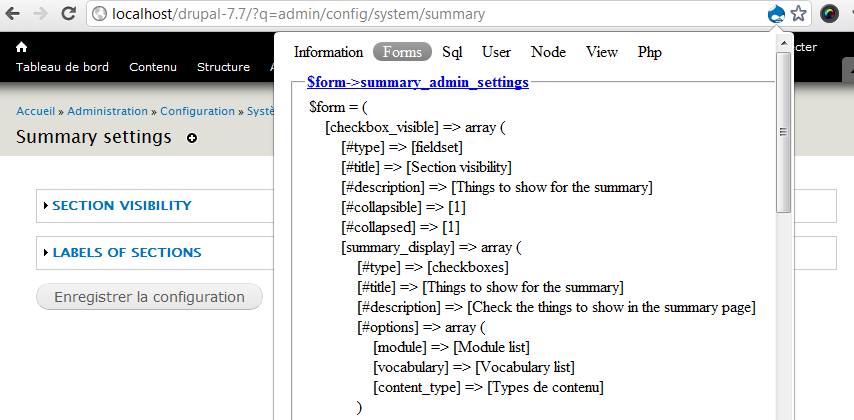Click the popup scrollbar up arrow

click(784, 44)
